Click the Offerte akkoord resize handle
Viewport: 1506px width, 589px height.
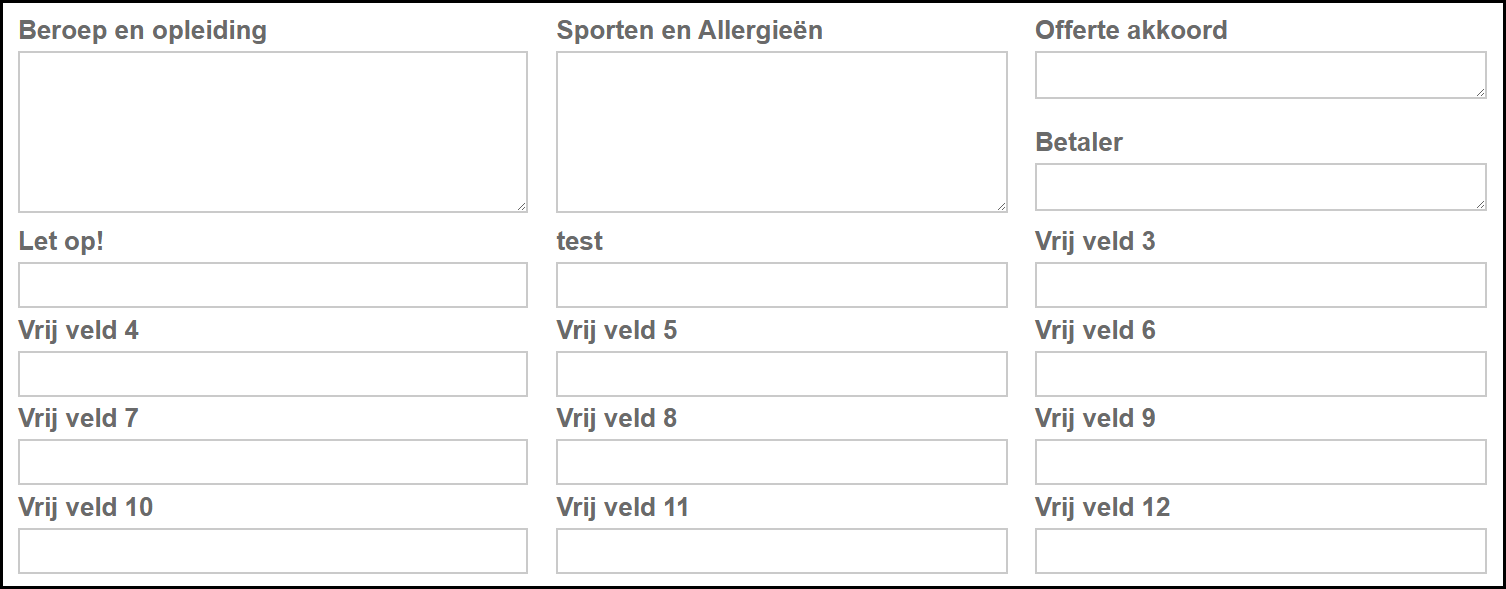click(1480, 92)
